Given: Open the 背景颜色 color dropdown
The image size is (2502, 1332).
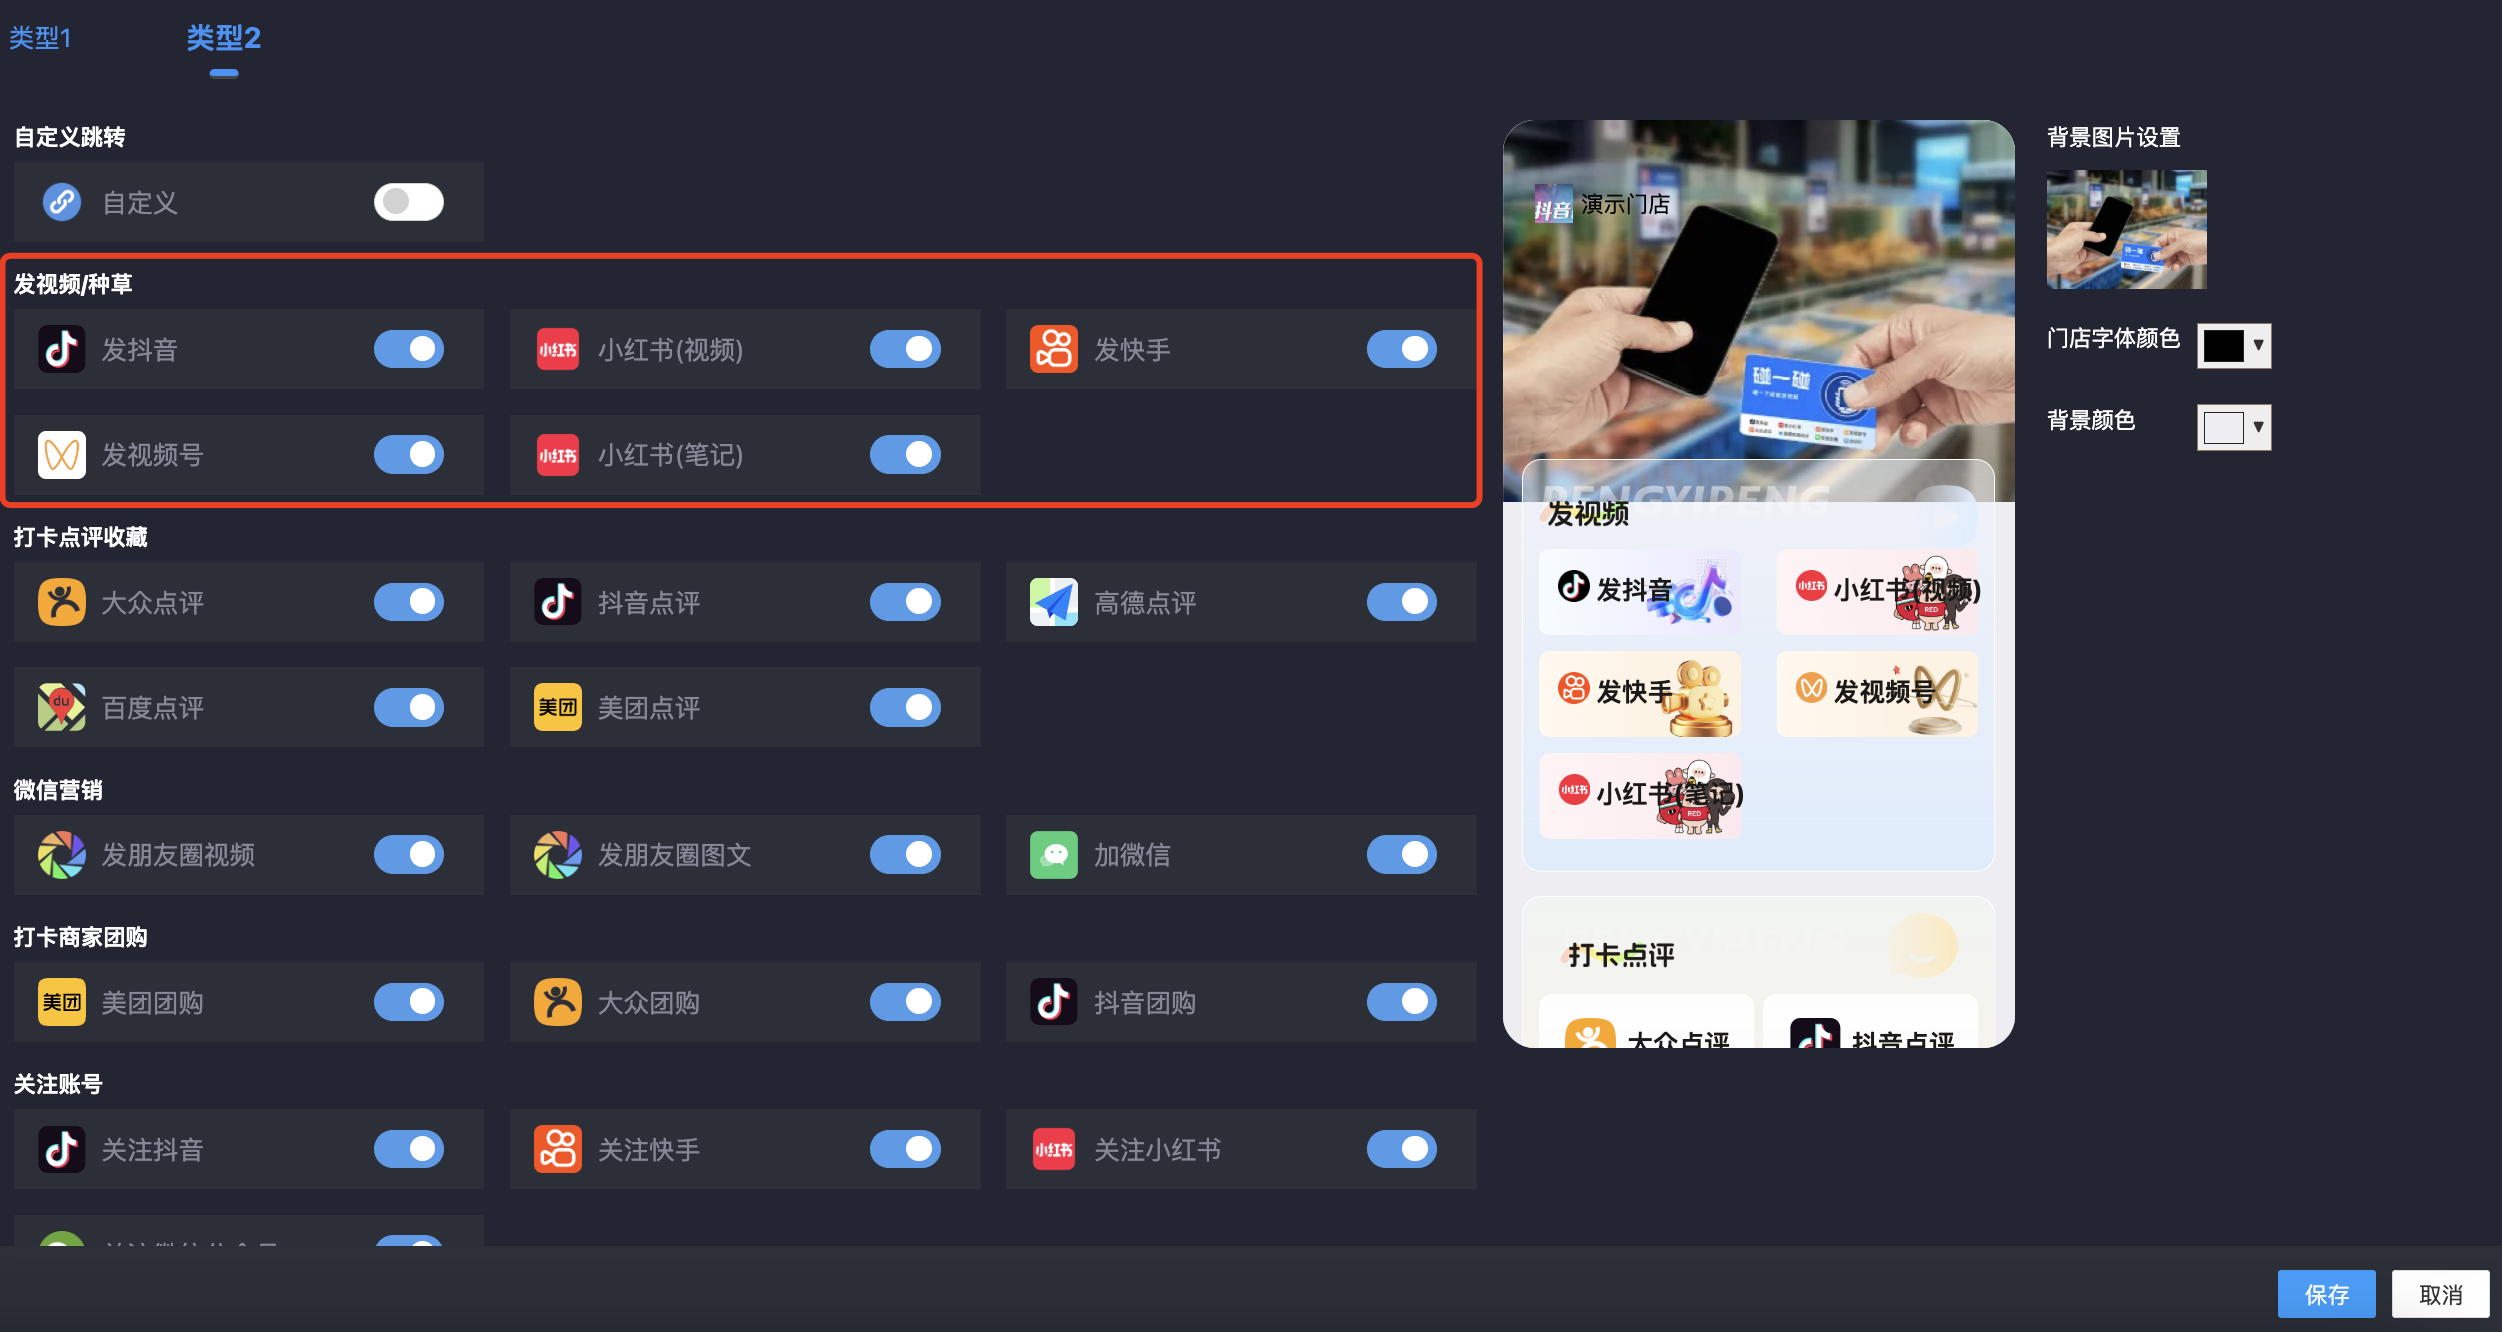Looking at the screenshot, I should click(x=2233, y=428).
